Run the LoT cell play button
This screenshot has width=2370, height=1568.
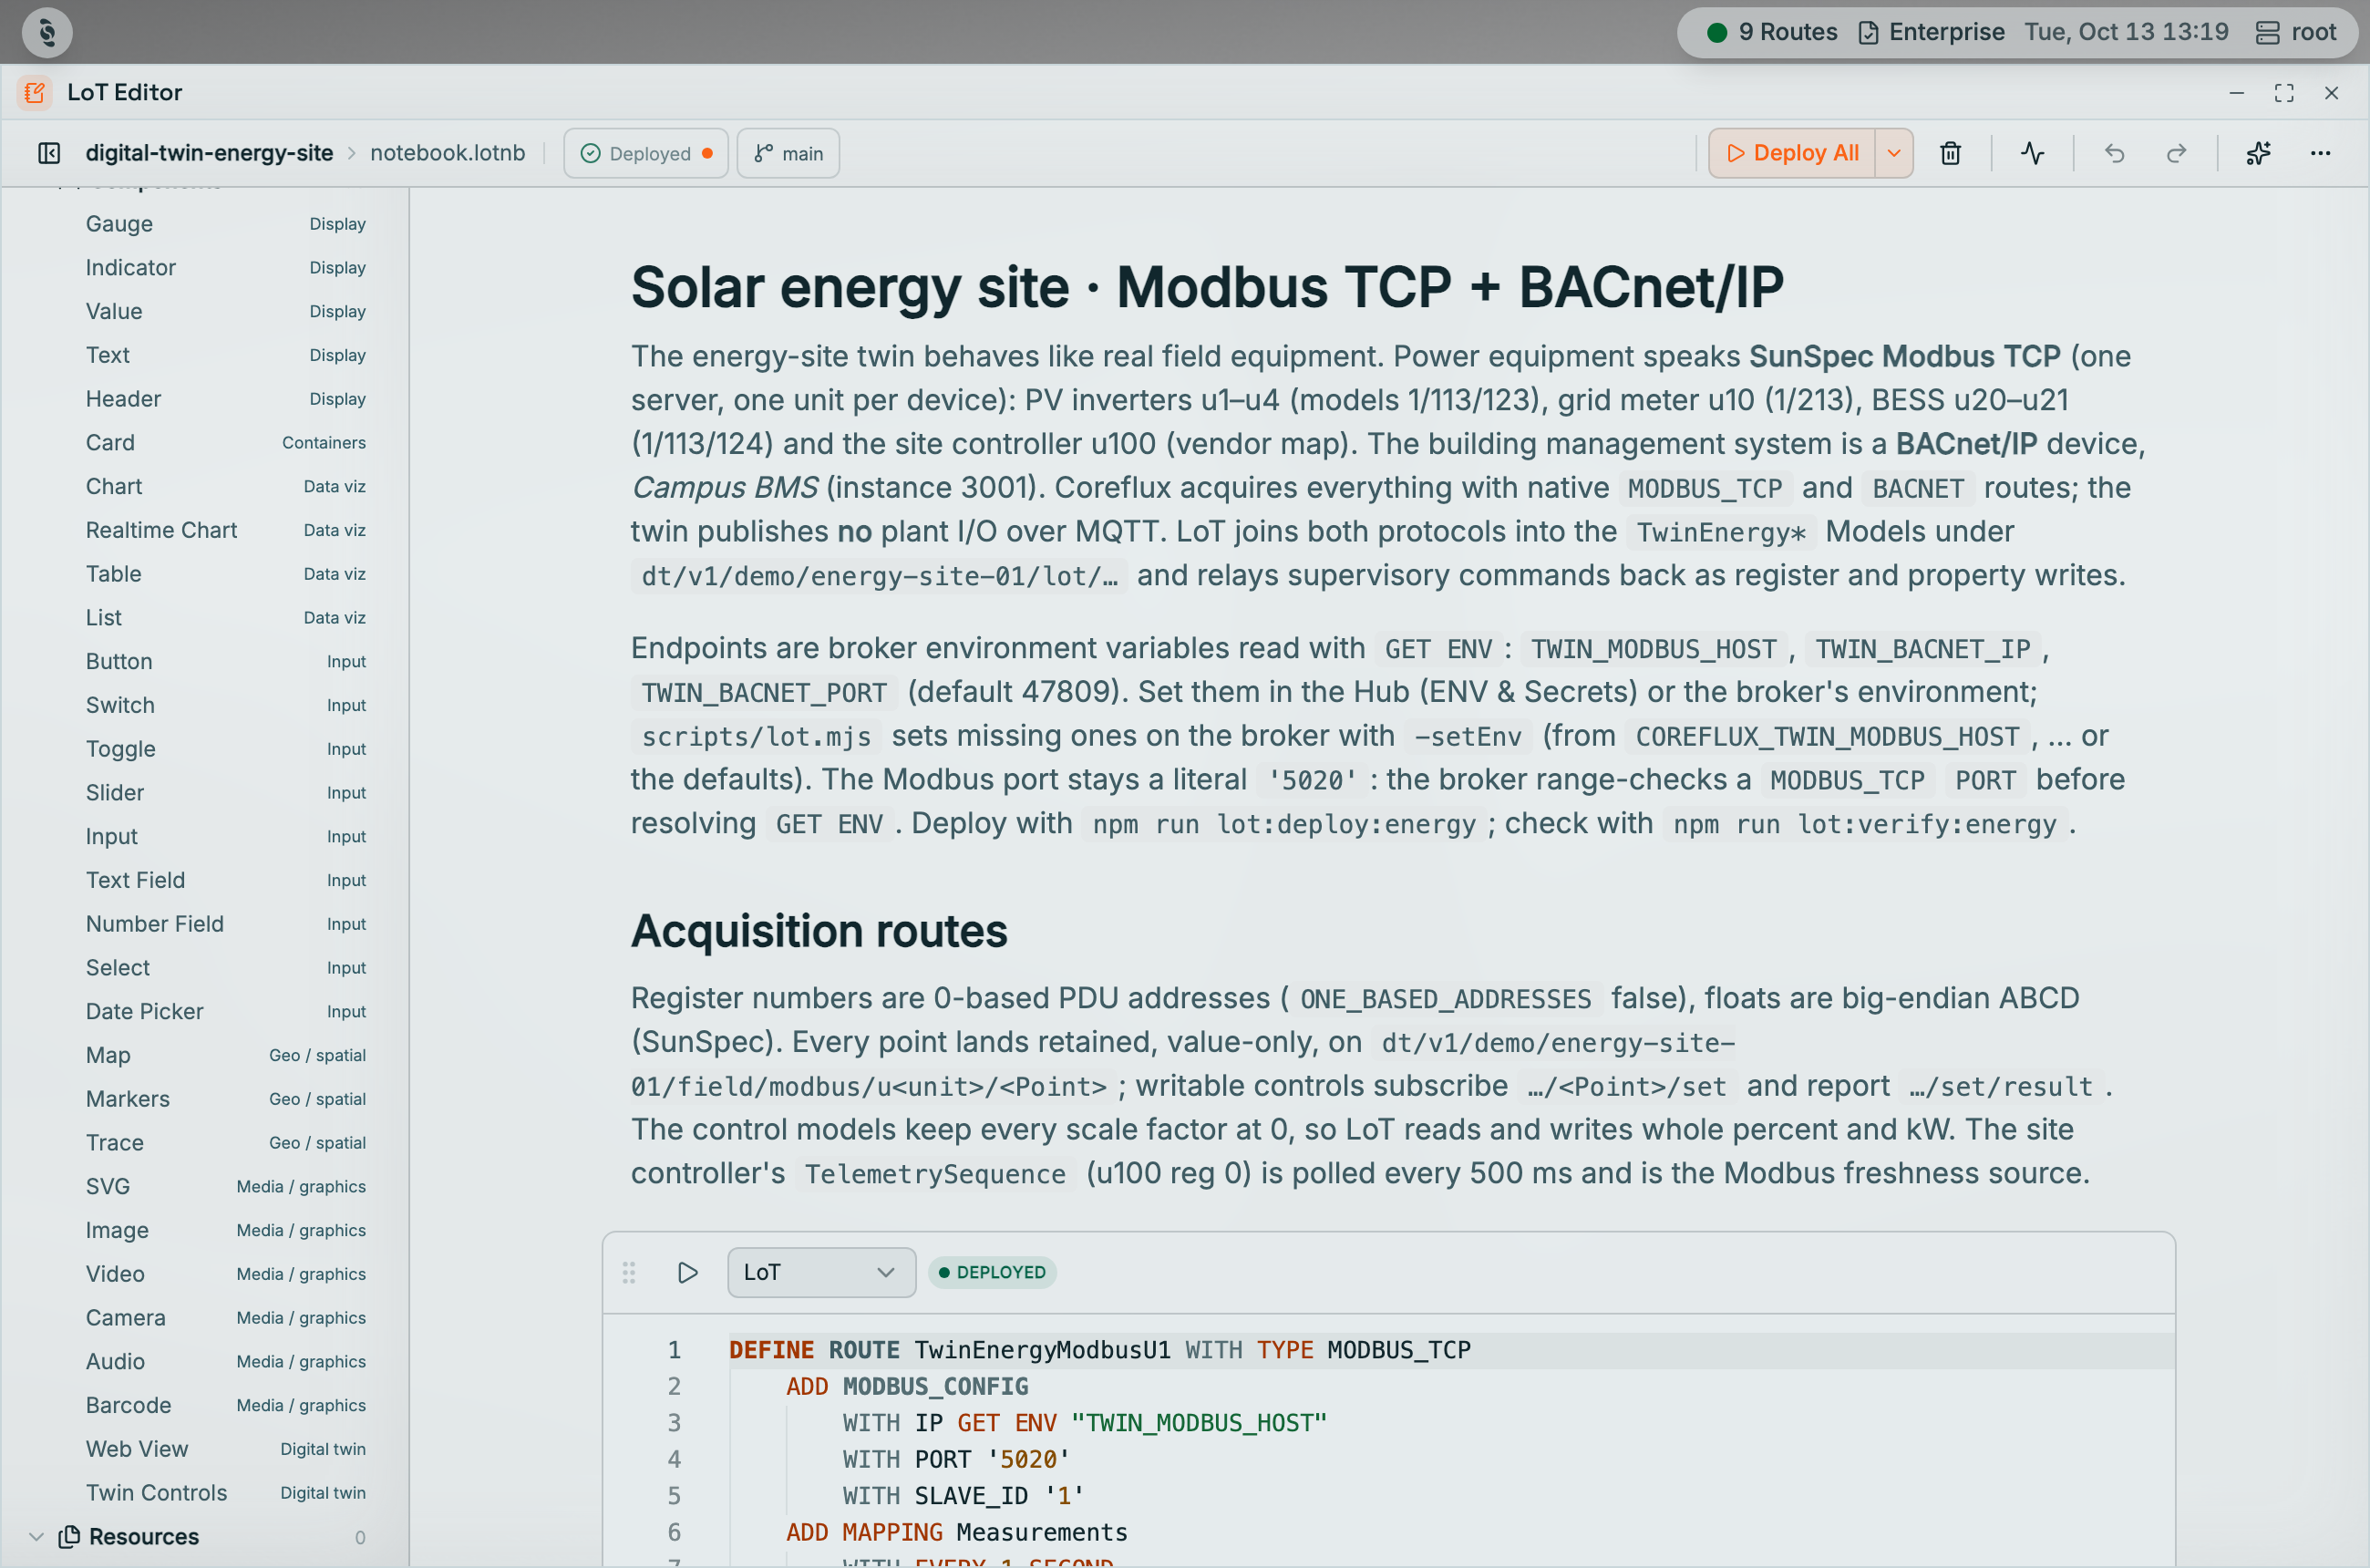(688, 1272)
